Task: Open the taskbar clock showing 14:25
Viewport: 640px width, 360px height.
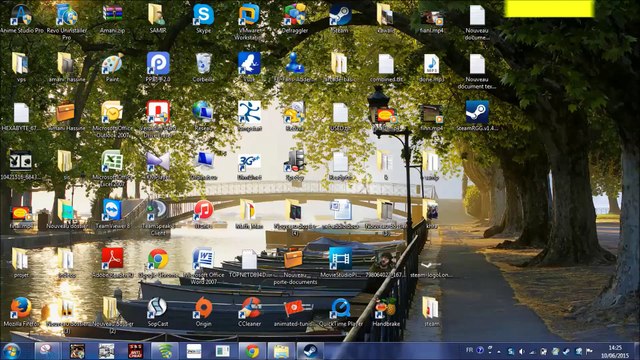Action: point(615,351)
